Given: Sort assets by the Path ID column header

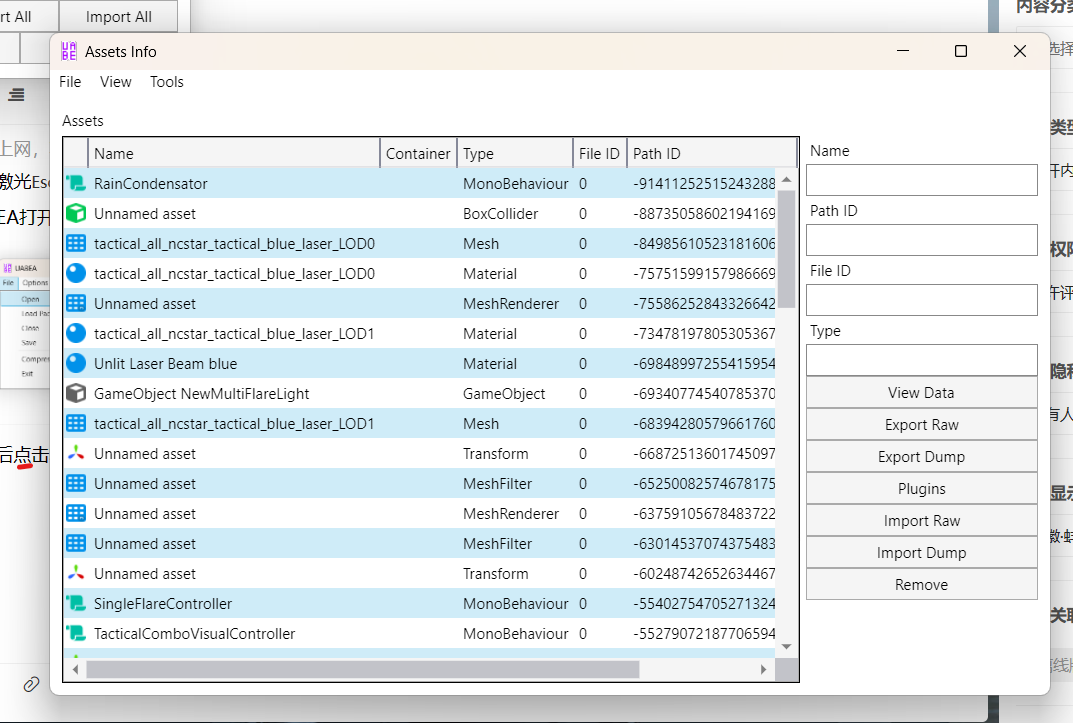Looking at the screenshot, I should click(710, 153).
